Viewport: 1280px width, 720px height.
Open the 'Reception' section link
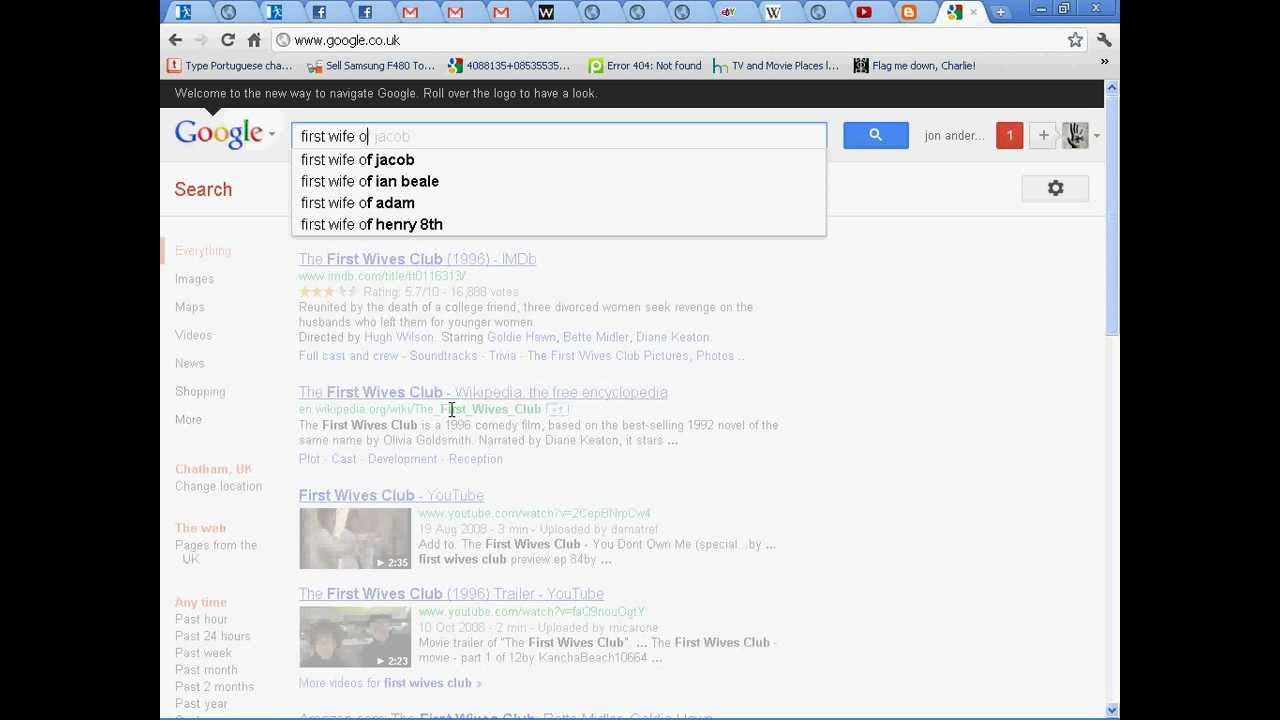[x=476, y=459]
